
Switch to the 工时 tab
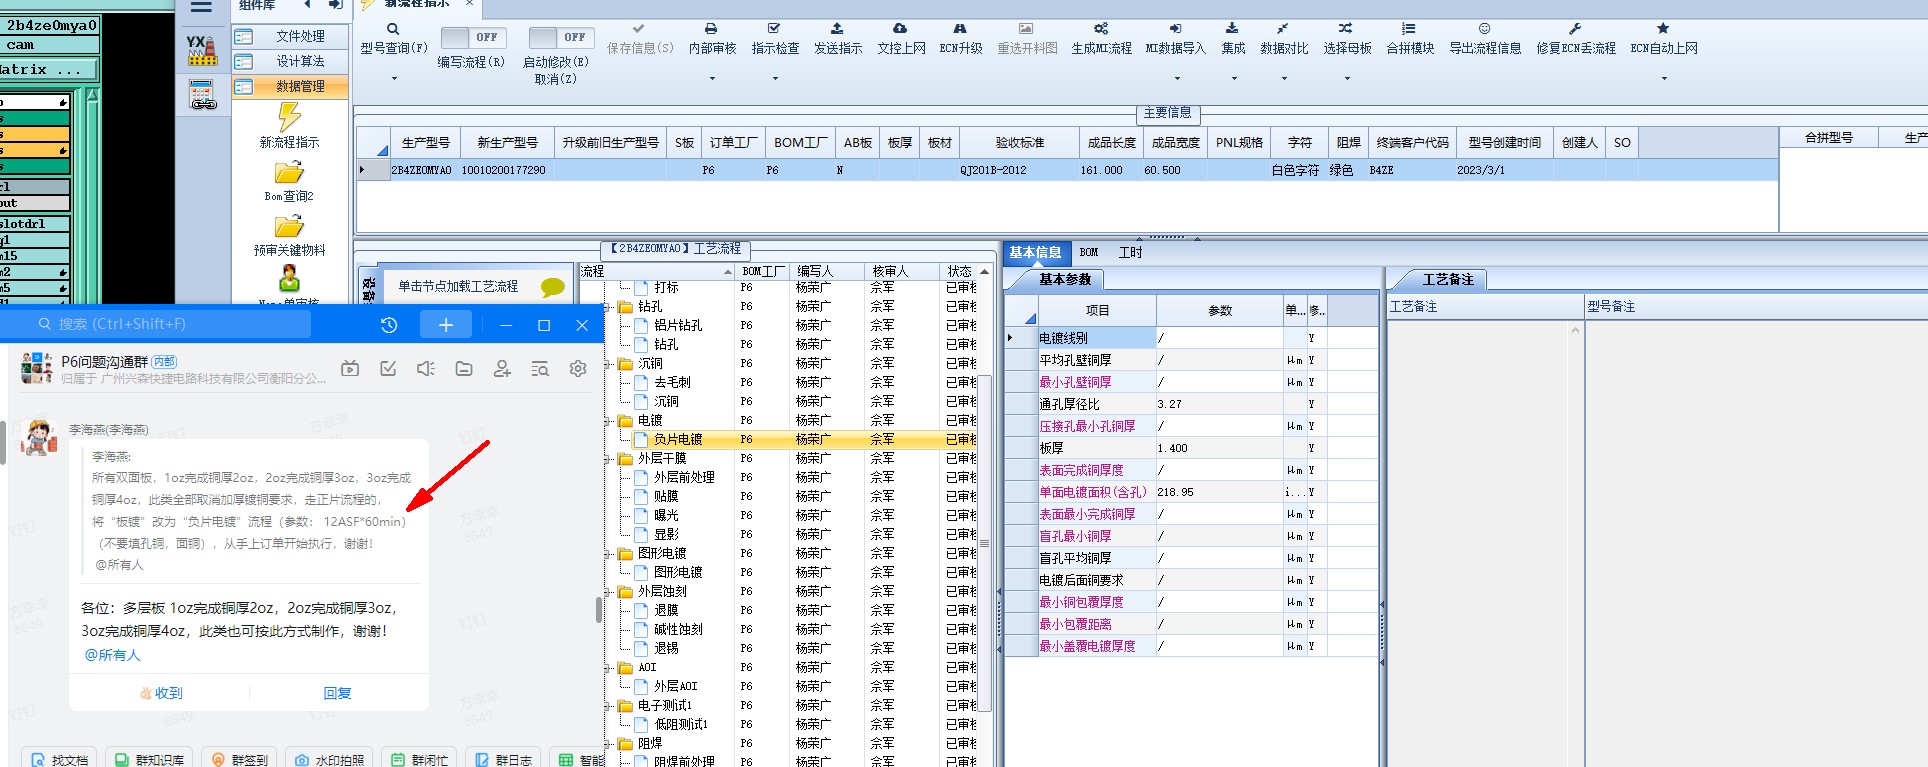point(1130,252)
